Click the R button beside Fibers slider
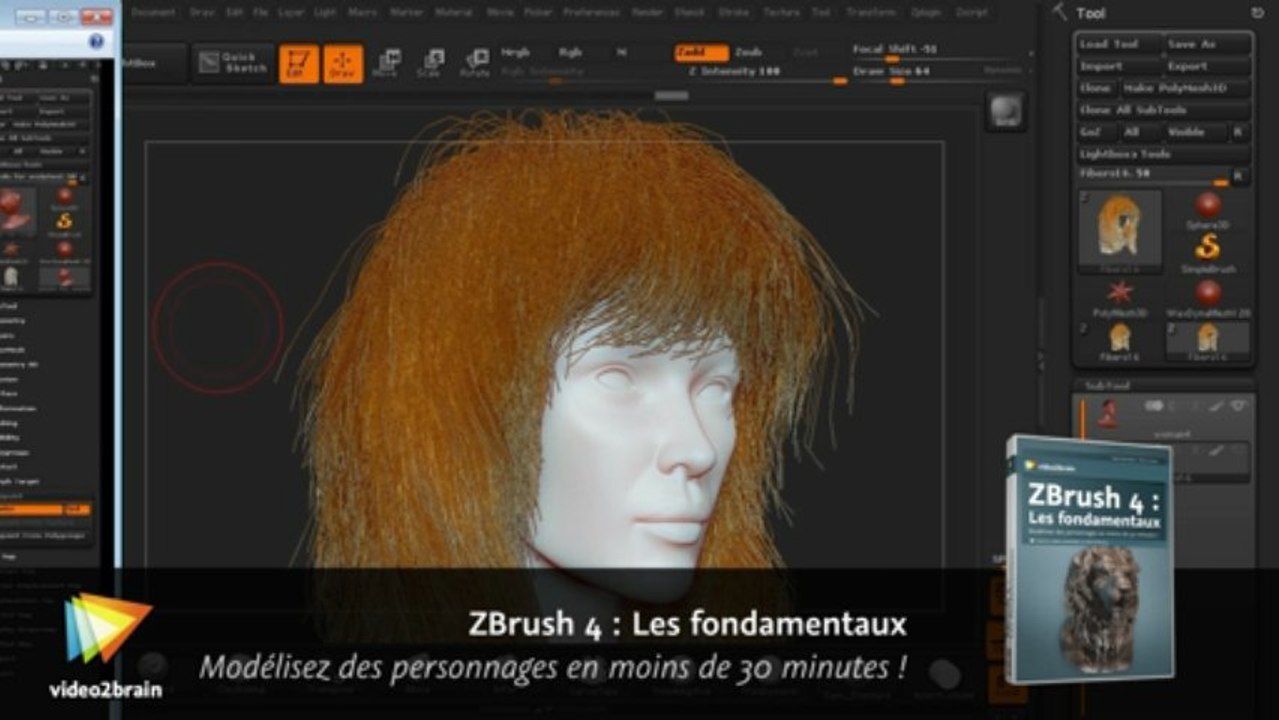1279x720 pixels. click(x=1238, y=176)
